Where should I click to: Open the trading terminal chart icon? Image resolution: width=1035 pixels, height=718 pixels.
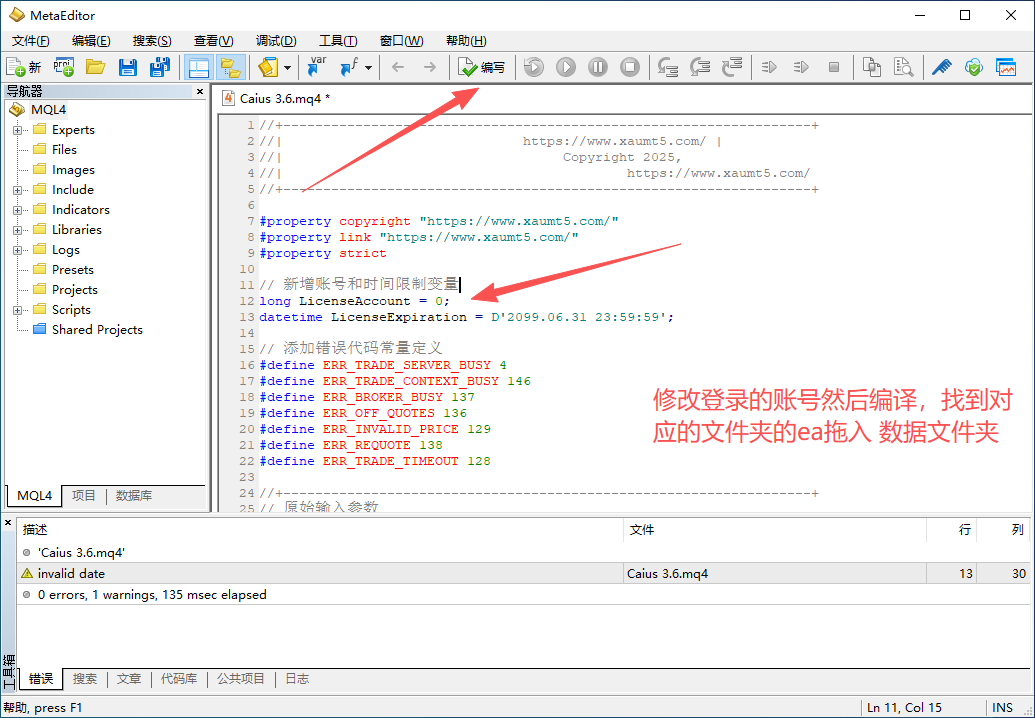[1006, 67]
